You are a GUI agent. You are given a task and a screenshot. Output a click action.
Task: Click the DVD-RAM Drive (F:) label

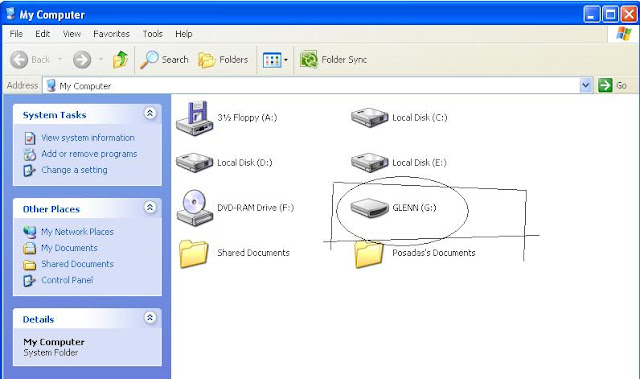256,208
